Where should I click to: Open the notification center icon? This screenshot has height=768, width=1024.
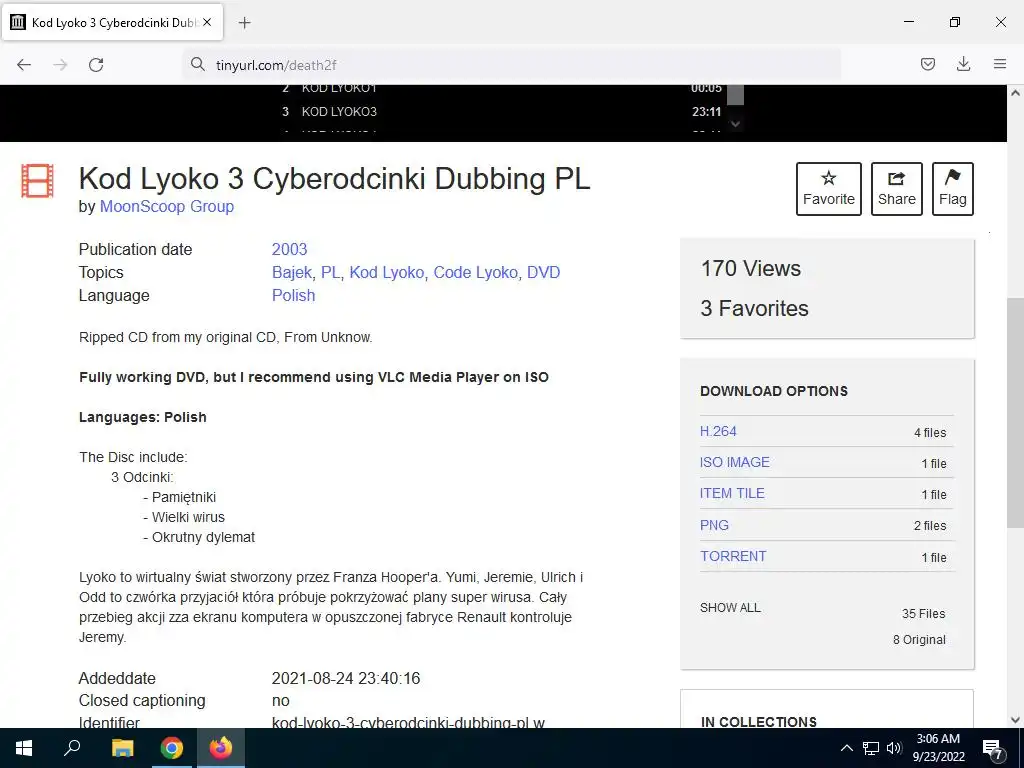[x=993, y=749]
